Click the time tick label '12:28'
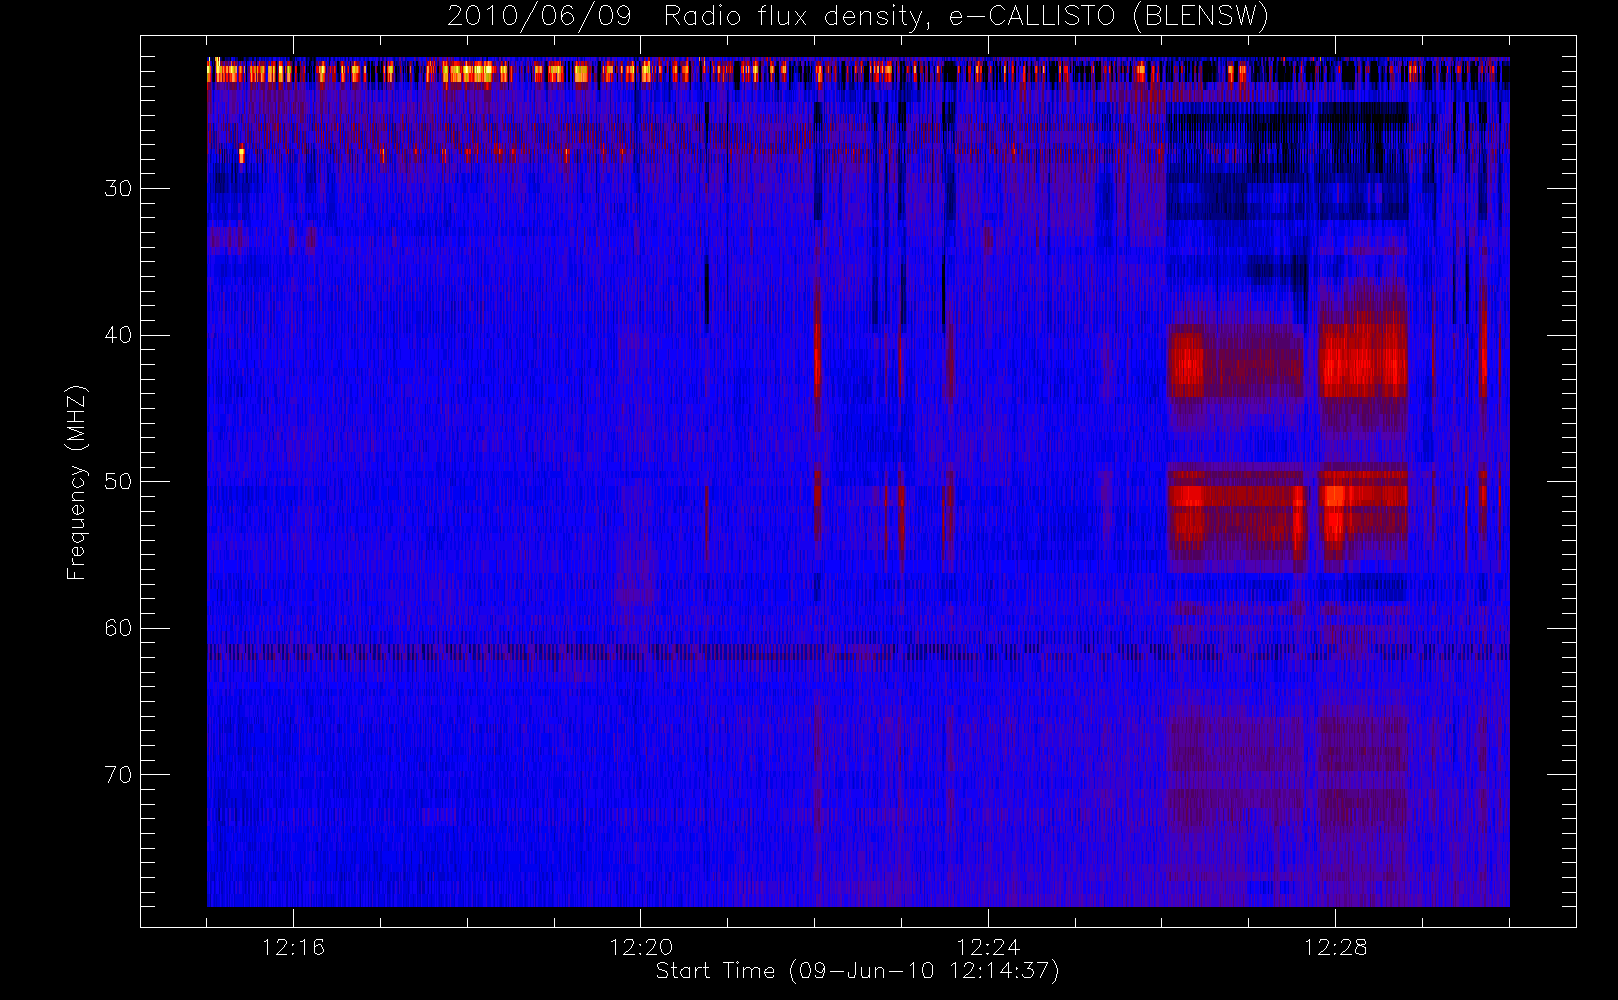Image resolution: width=1618 pixels, height=1000 pixels. (x=1335, y=946)
